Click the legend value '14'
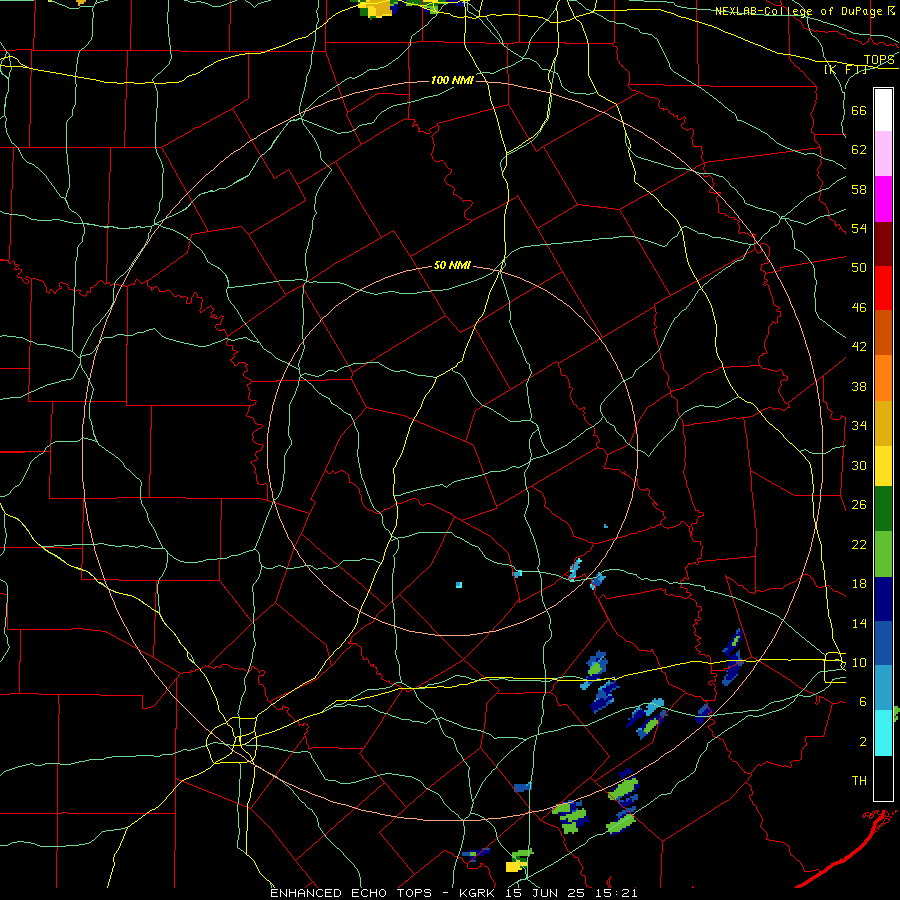900x900 pixels. 859,623
